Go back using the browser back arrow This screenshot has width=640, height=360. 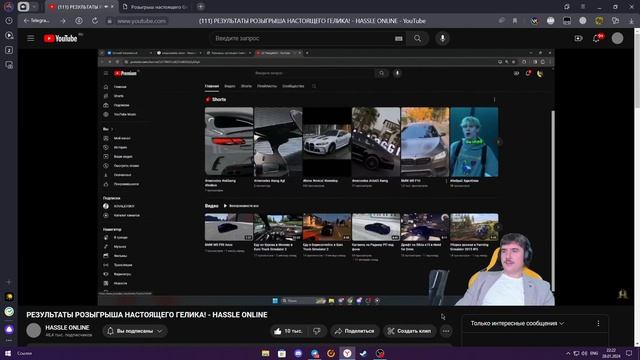pyautogui.click(x=26, y=21)
